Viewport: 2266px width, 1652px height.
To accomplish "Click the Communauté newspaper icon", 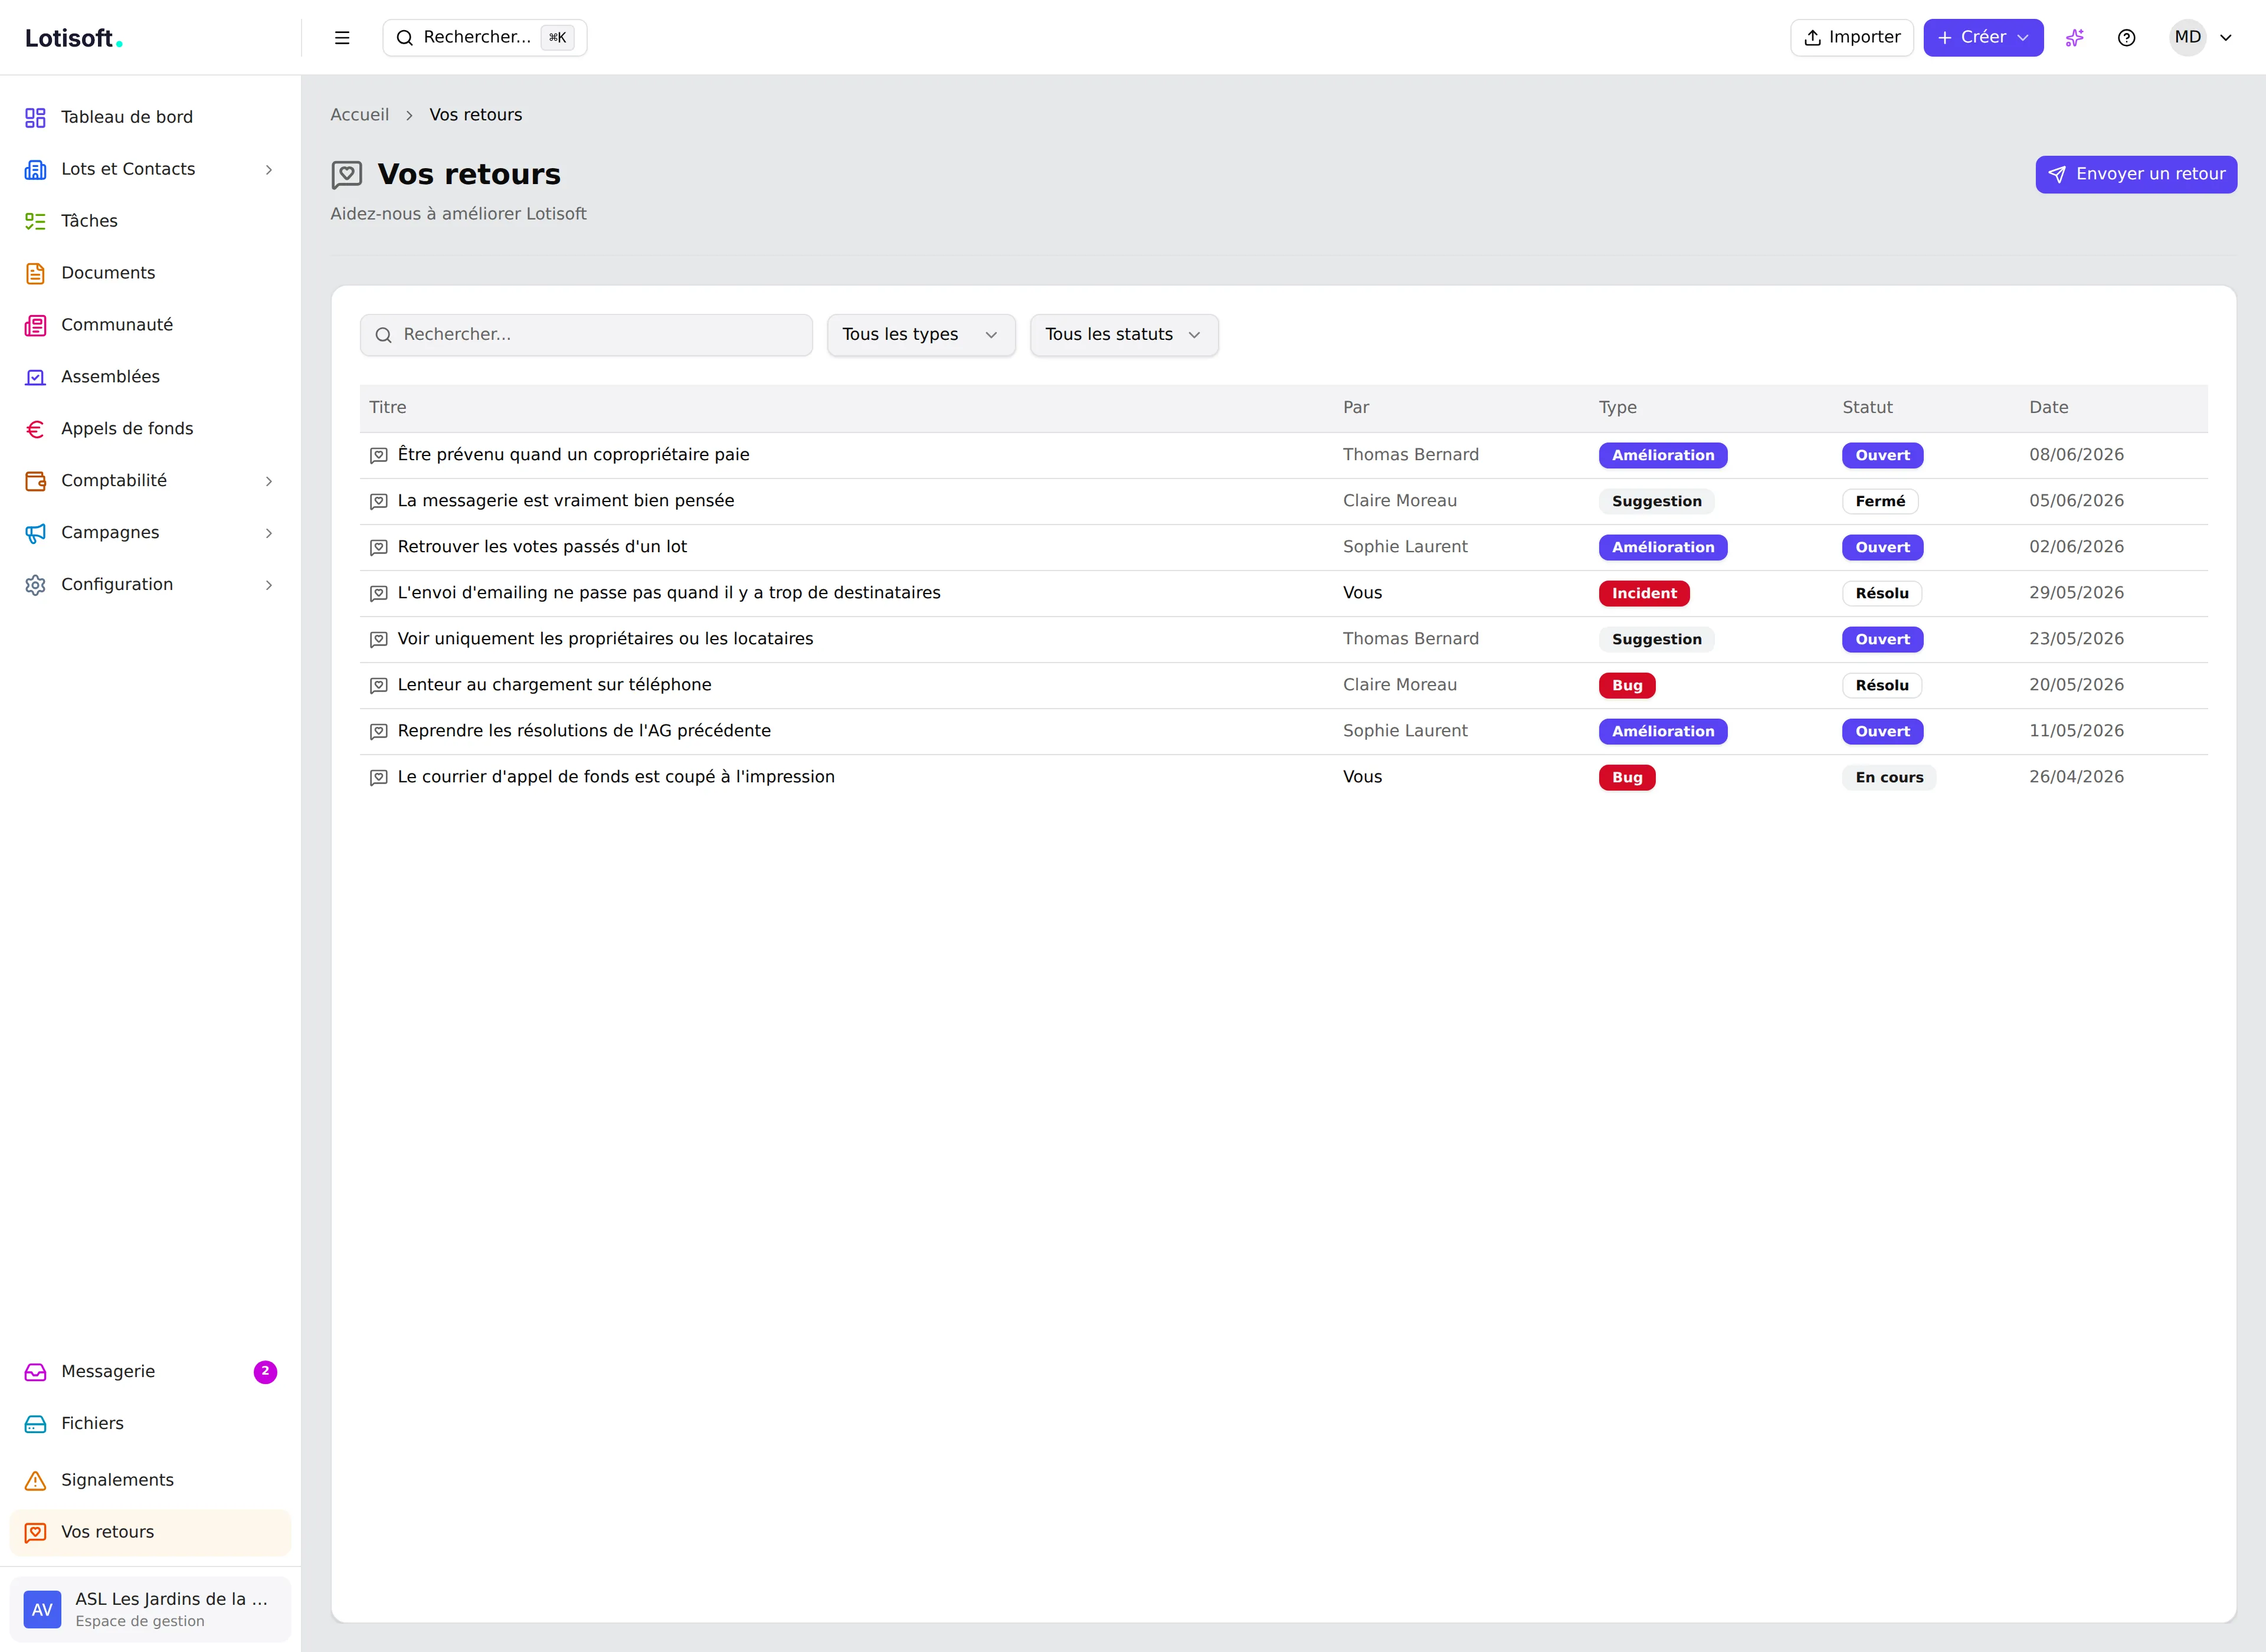I will click(x=35, y=326).
